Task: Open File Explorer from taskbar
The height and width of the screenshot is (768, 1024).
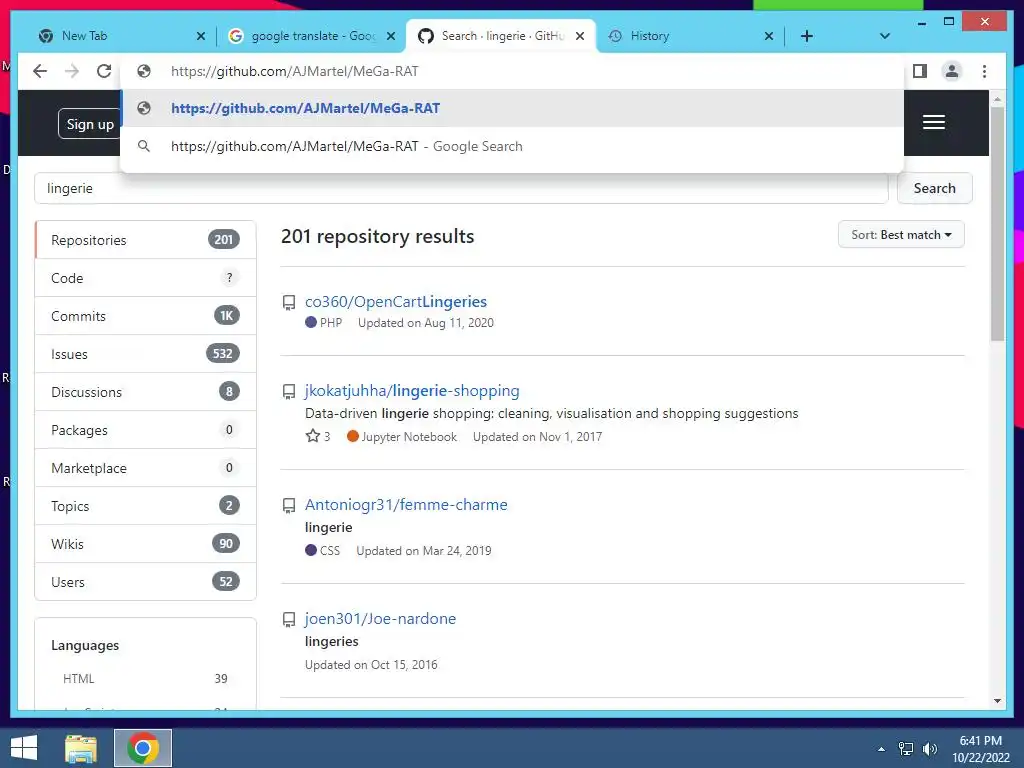Action: tap(81, 748)
